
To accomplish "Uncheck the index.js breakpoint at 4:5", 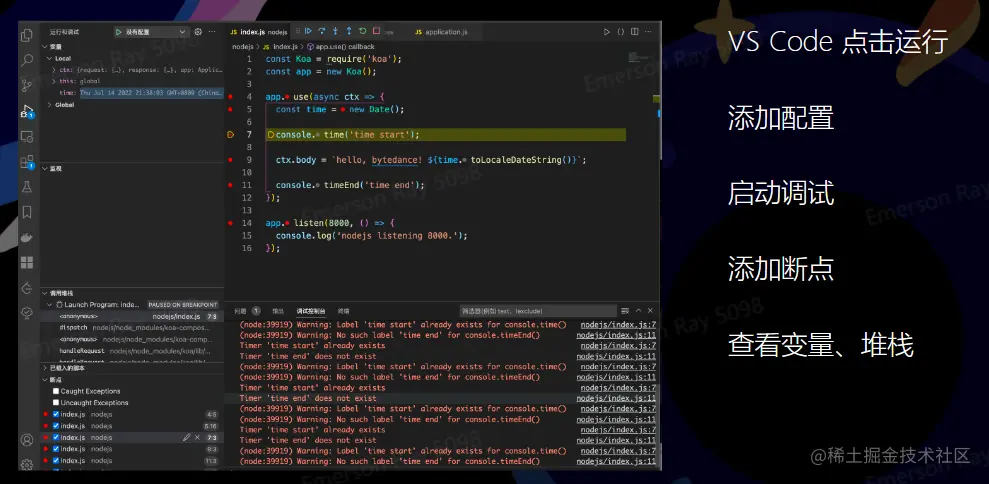I will click(x=56, y=415).
